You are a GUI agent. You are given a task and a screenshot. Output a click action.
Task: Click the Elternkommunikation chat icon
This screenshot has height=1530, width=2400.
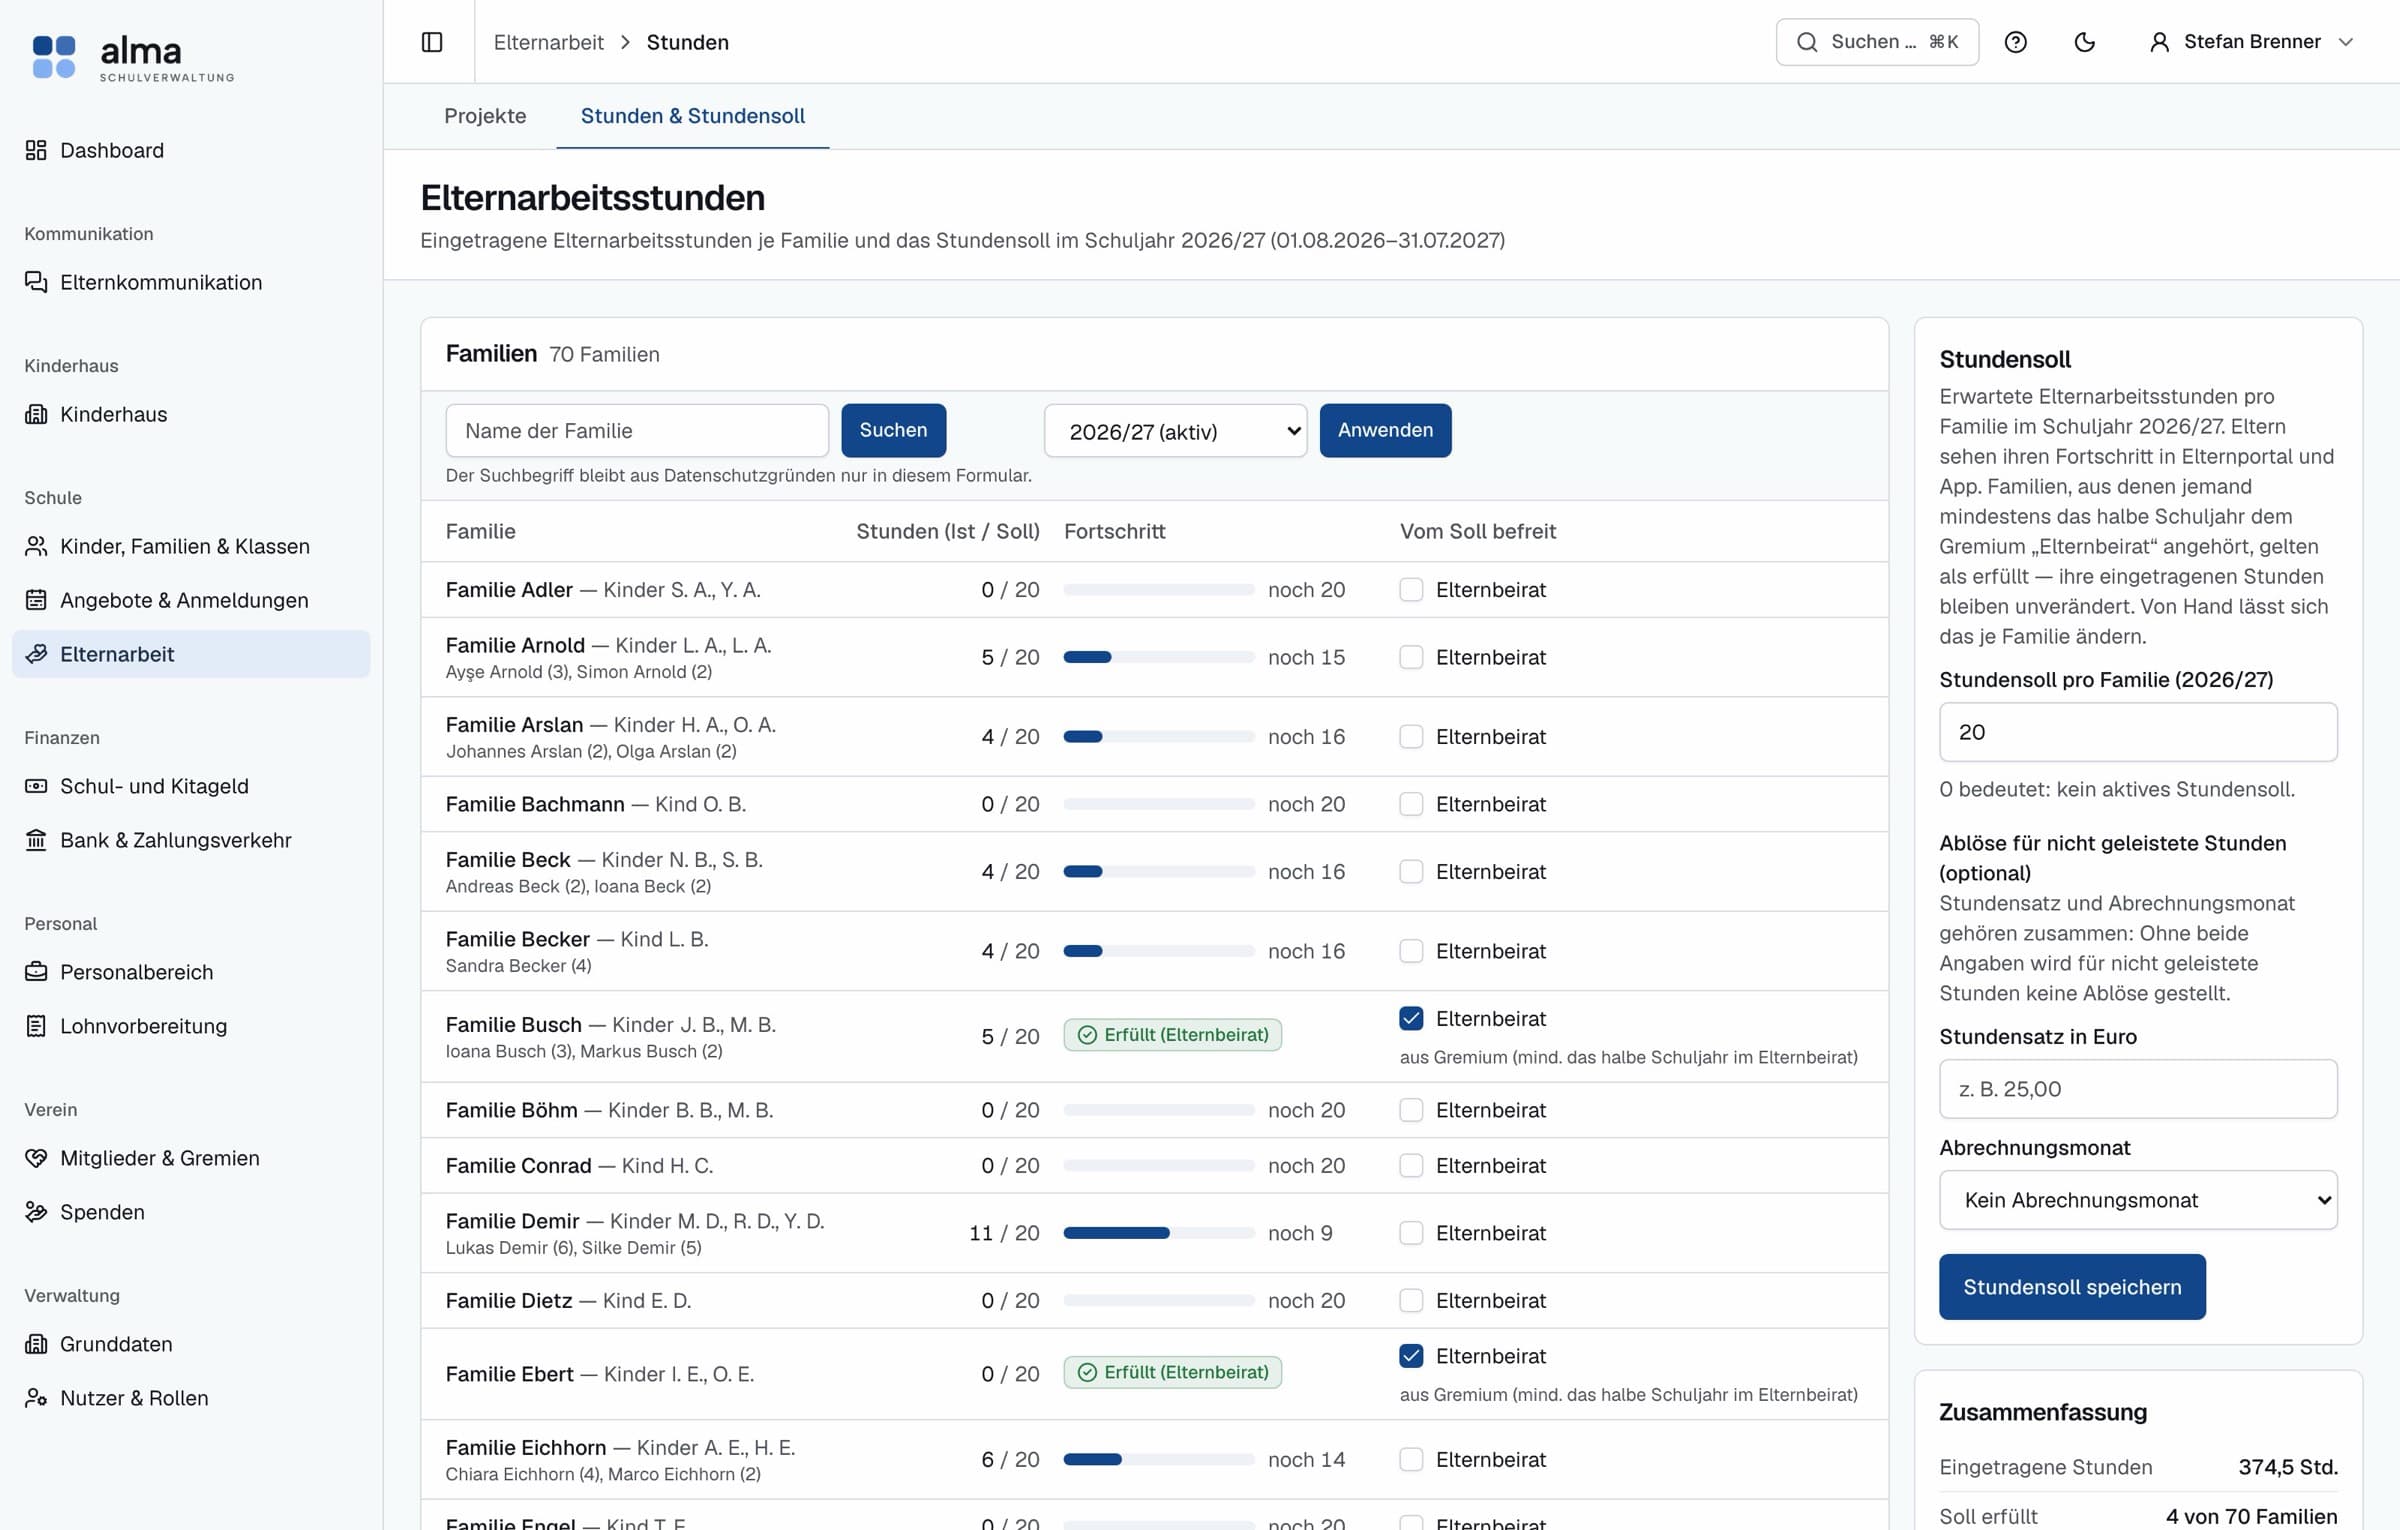[36, 282]
